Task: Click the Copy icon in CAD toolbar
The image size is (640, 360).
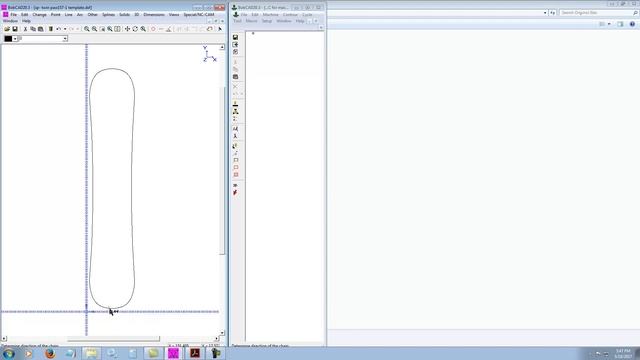Action: pos(33,29)
